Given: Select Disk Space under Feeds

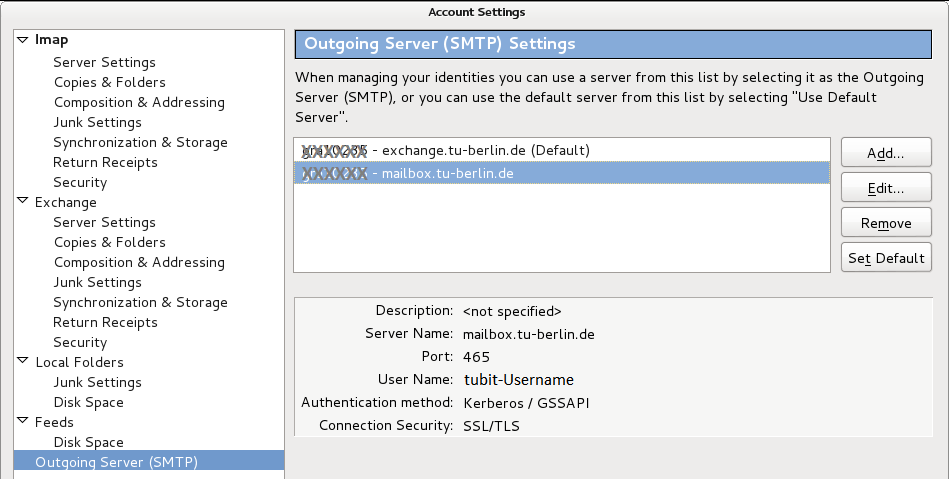Looking at the screenshot, I should (x=88, y=442).
